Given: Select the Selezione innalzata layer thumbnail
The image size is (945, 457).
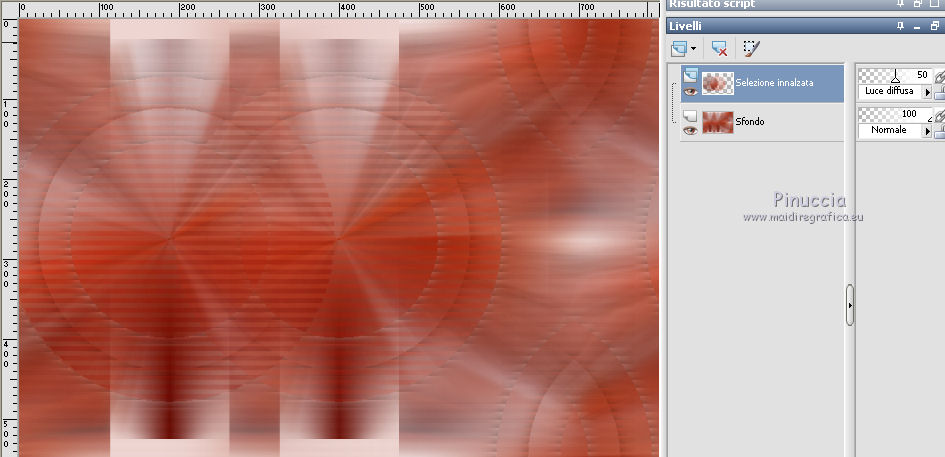Looking at the screenshot, I should click(718, 83).
